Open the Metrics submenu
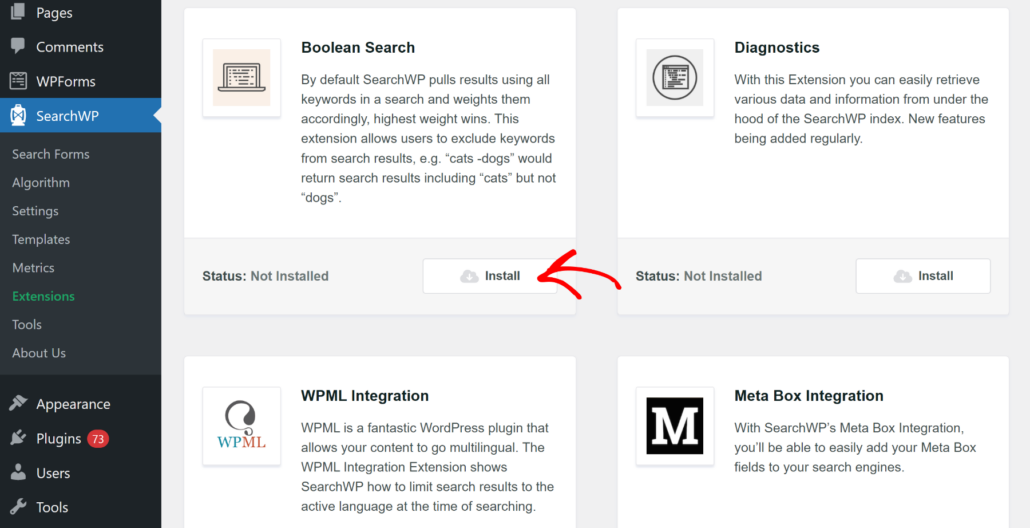 (33, 267)
